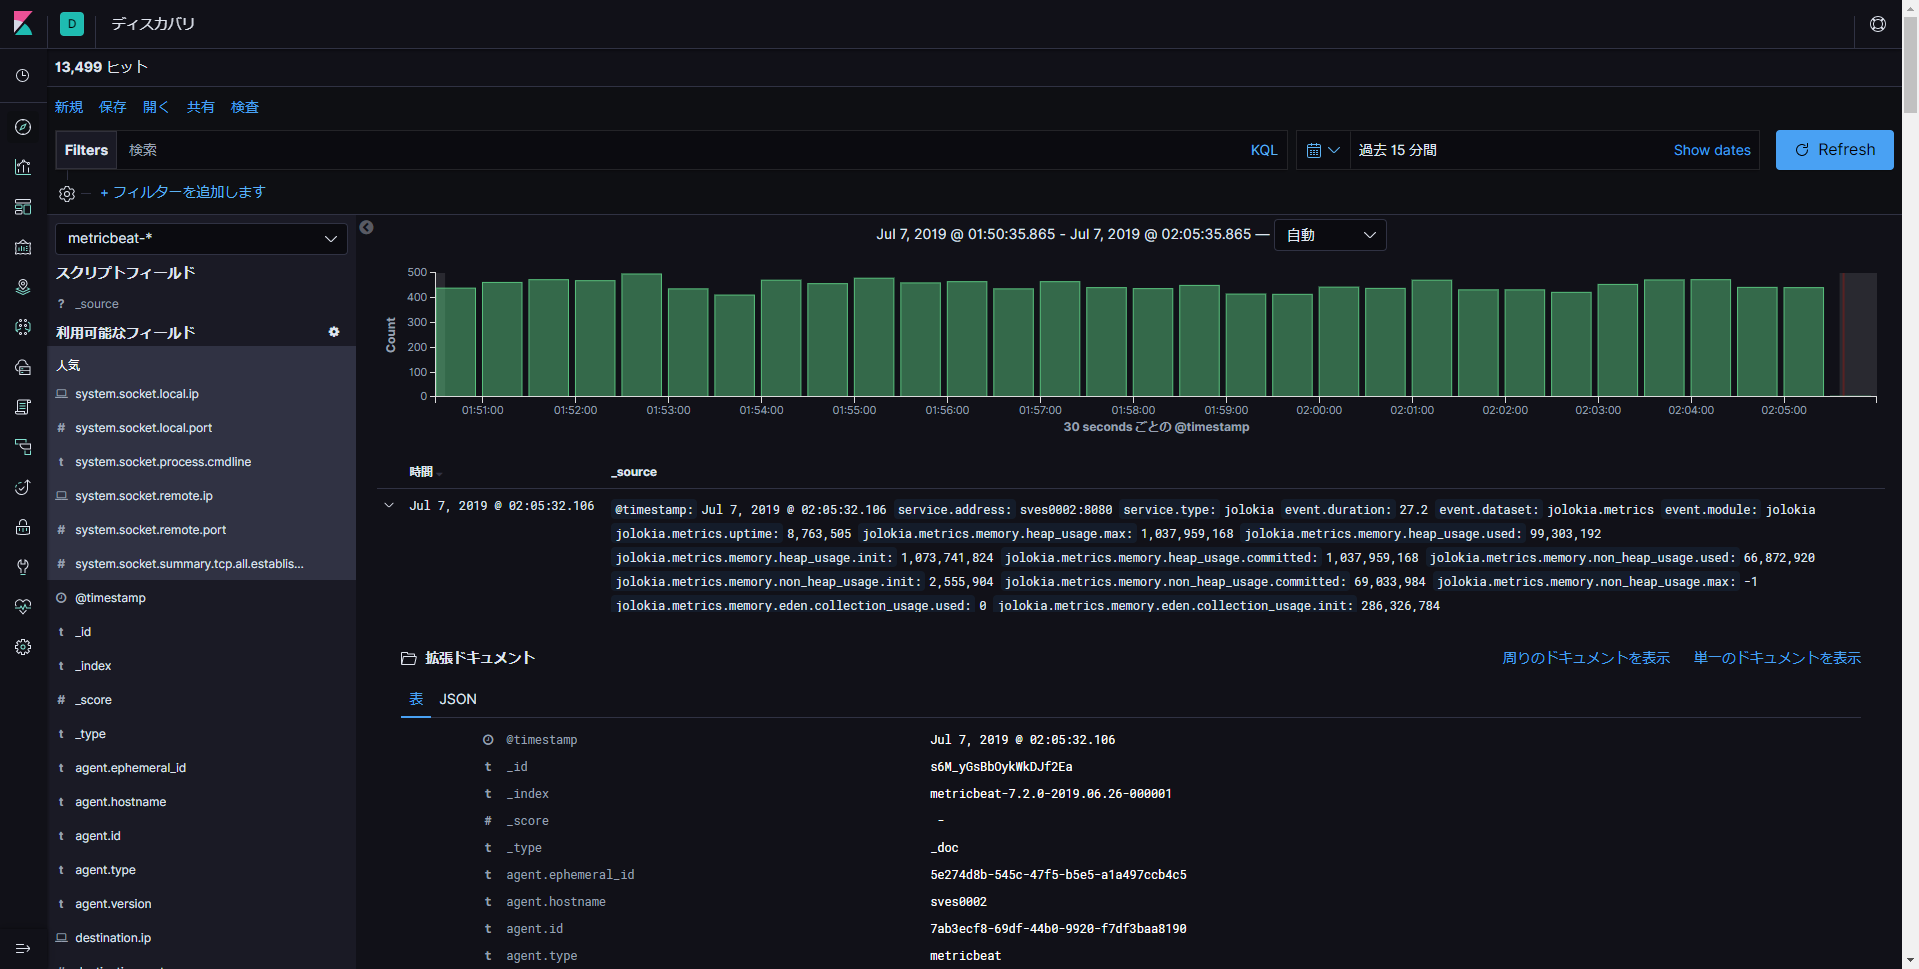Open Machine Learning from the sidebar
1919x969 pixels.
pyautogui.click(x=23, y=327)
